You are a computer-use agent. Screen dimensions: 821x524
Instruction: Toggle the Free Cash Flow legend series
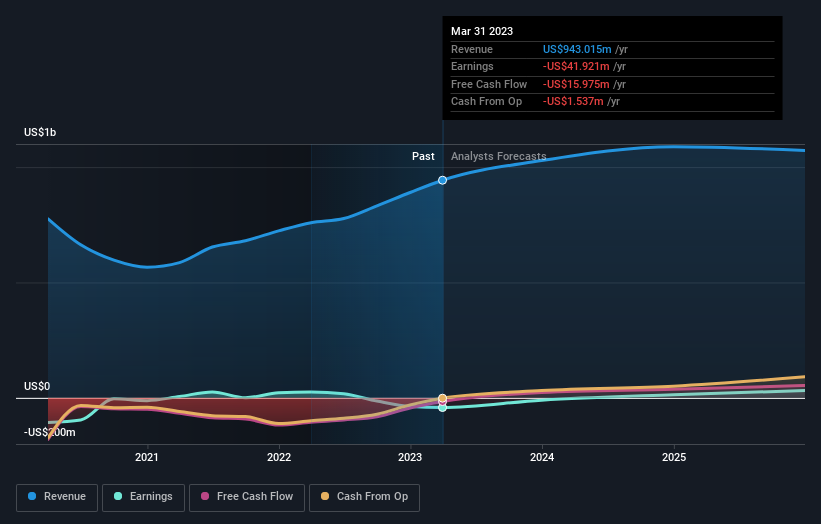[247, 497]
